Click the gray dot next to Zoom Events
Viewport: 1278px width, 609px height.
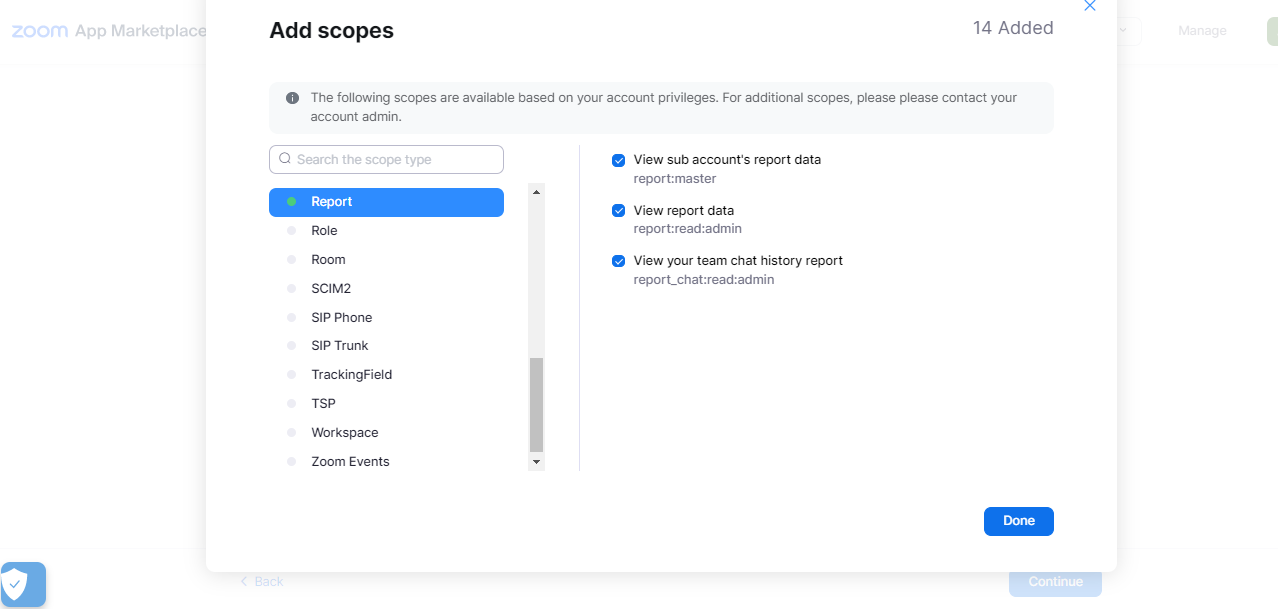pos(292,461)
